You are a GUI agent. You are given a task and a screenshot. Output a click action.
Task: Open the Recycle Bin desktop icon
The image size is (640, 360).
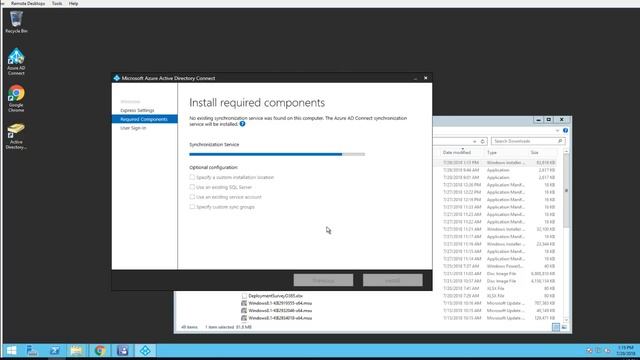(16, 22)
